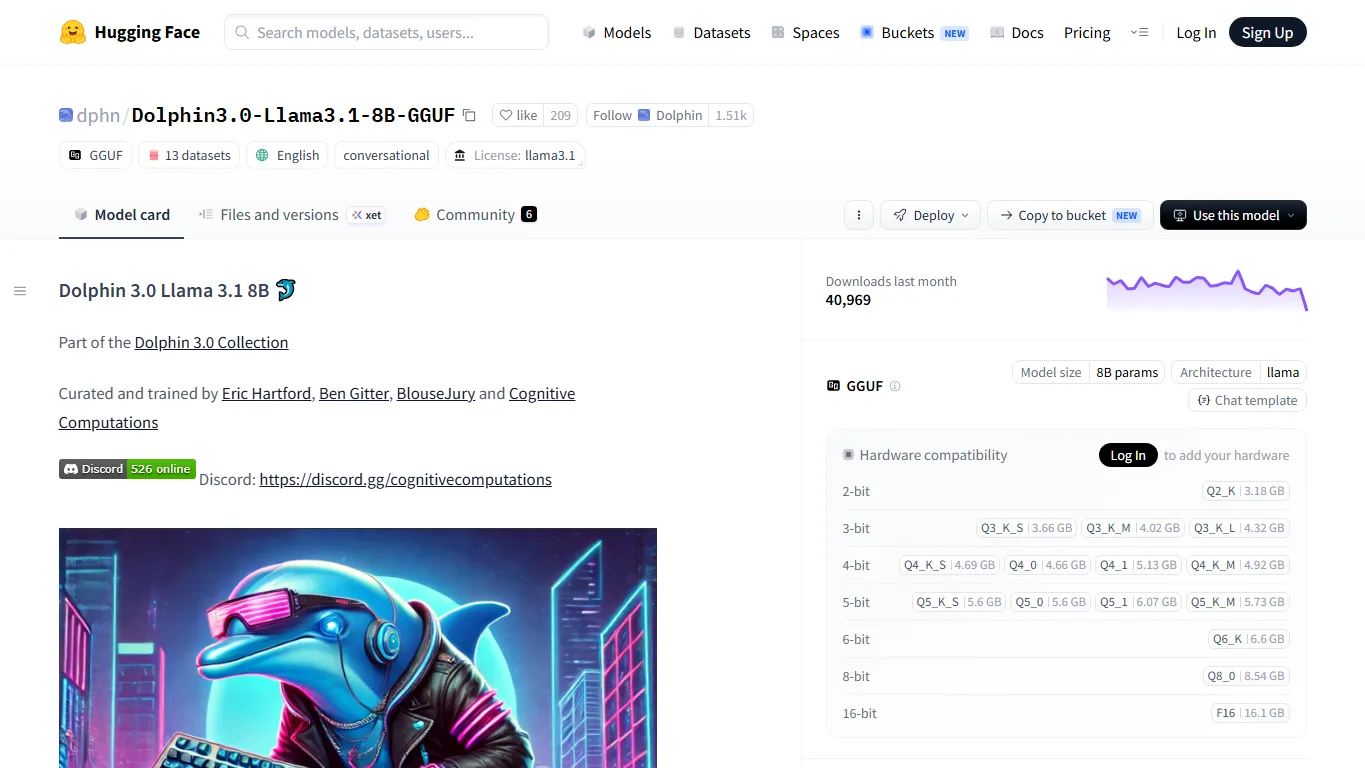Click the downloads trend chart
Viewport: 1365px width, 768px height.
1207,290
